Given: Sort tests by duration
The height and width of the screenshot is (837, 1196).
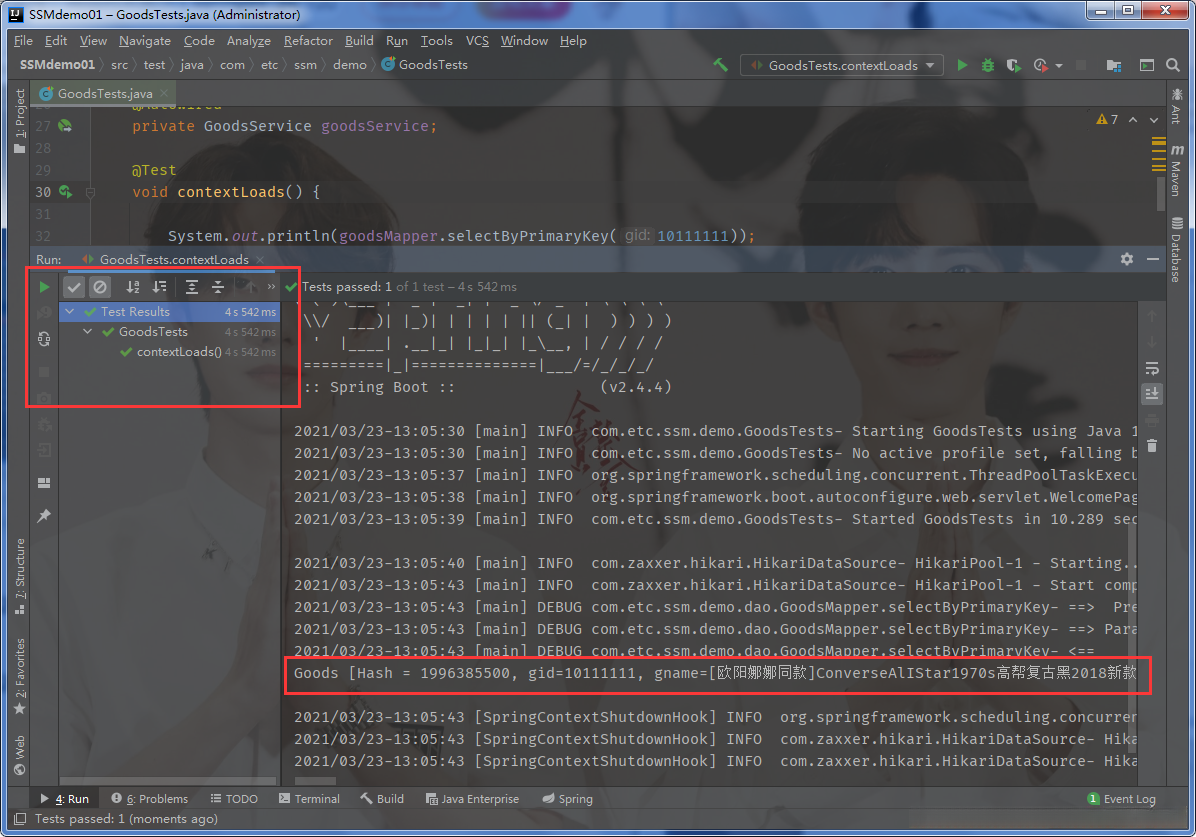Looking at the screenshot, I should pyautogui.click(x=159, y=287).
